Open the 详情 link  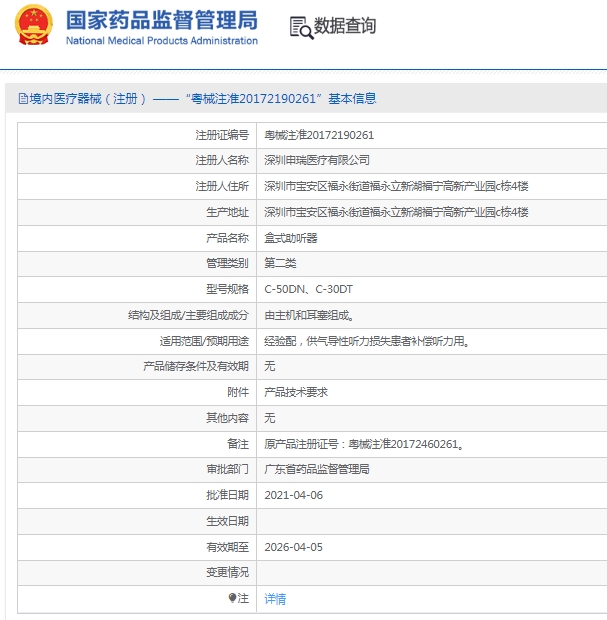(275, 599)
